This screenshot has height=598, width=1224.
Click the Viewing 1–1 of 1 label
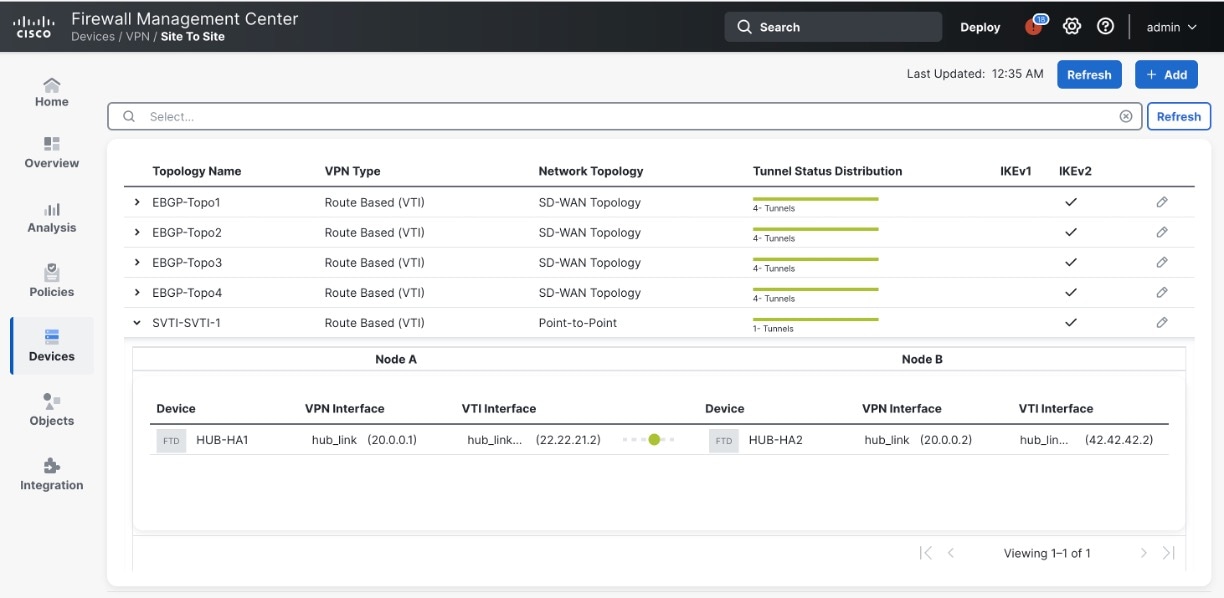[x=1047, y=553]
